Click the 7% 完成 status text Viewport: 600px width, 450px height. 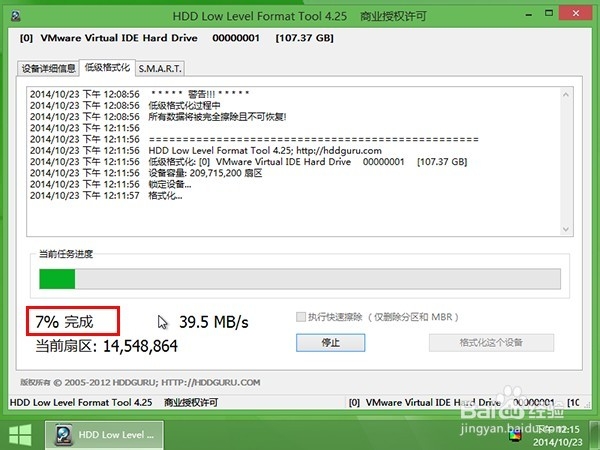[x=64, y=322]
